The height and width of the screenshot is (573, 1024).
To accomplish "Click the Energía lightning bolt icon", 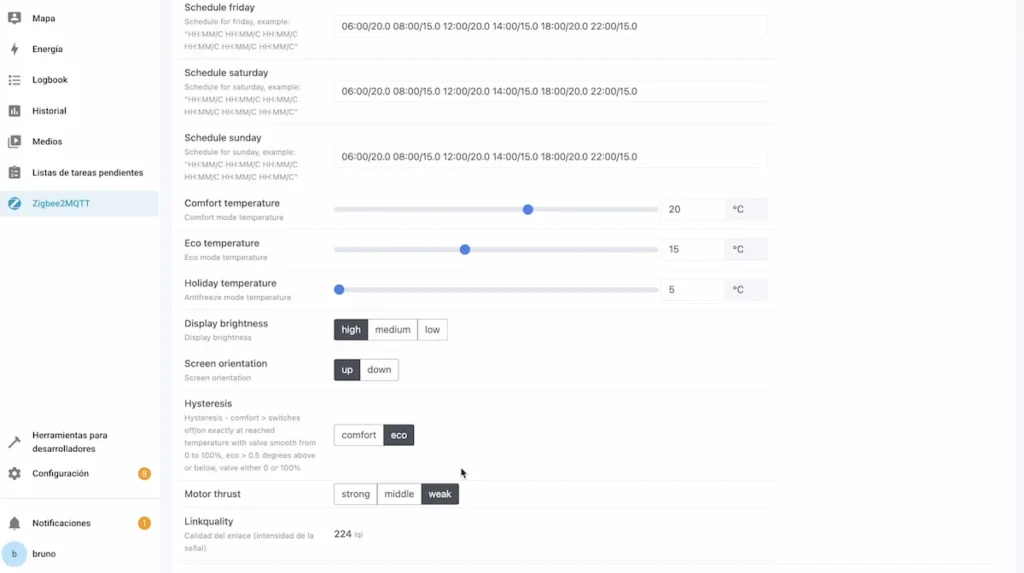I will click(x=14, y=49).
